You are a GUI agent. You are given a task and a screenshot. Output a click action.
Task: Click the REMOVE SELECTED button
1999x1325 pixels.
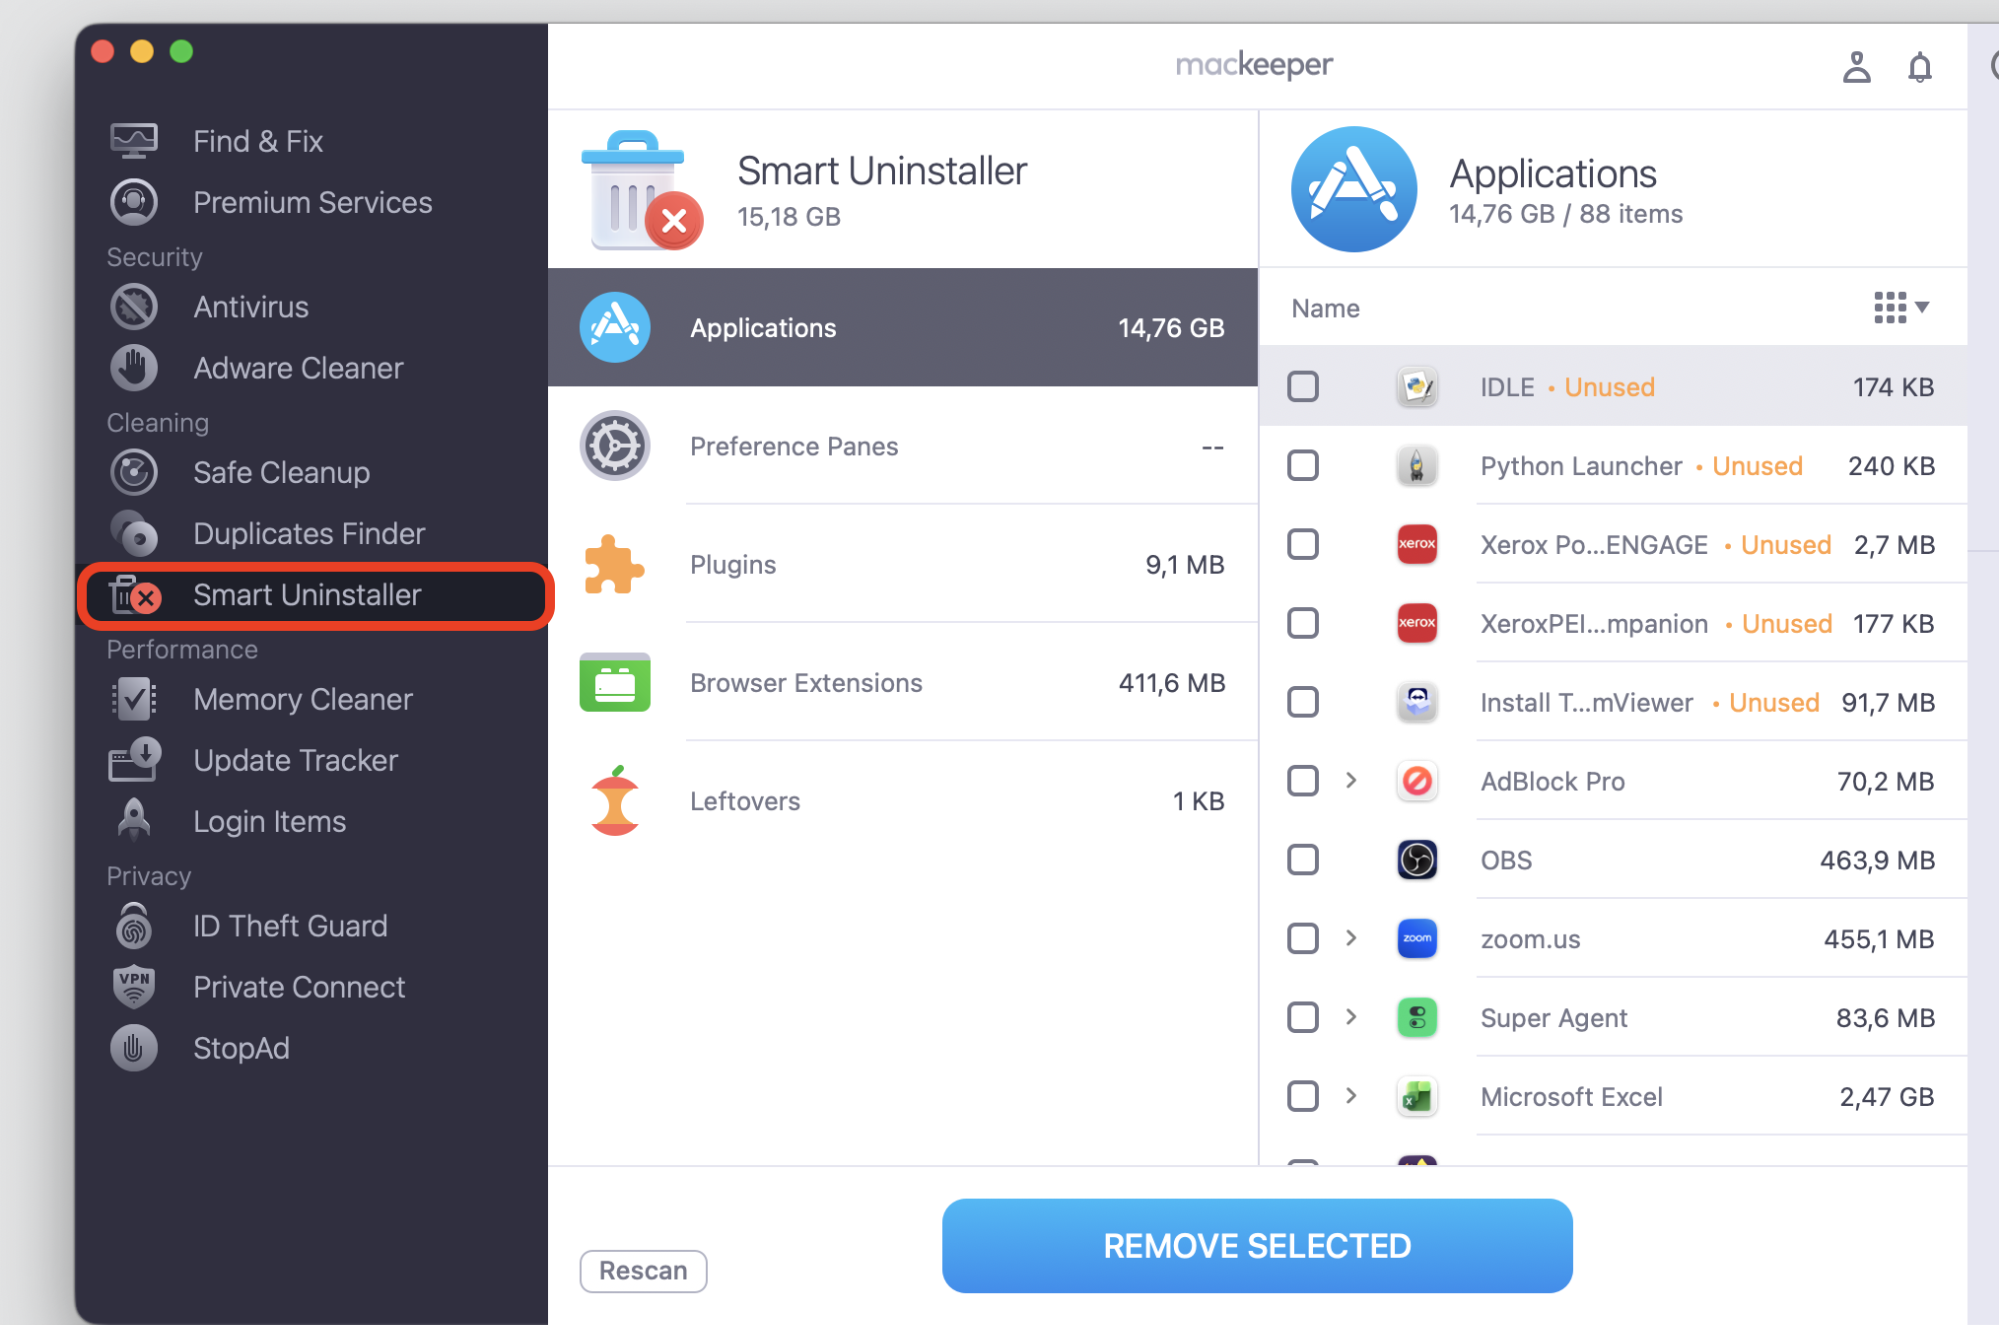[x=1257, y=1246]
